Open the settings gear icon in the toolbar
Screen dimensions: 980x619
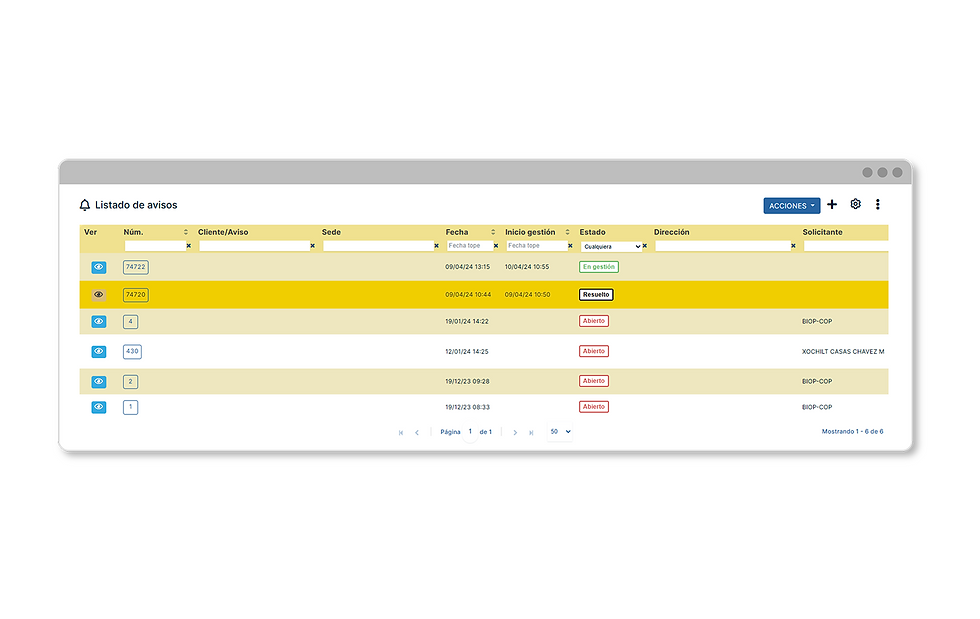[855, 204]
